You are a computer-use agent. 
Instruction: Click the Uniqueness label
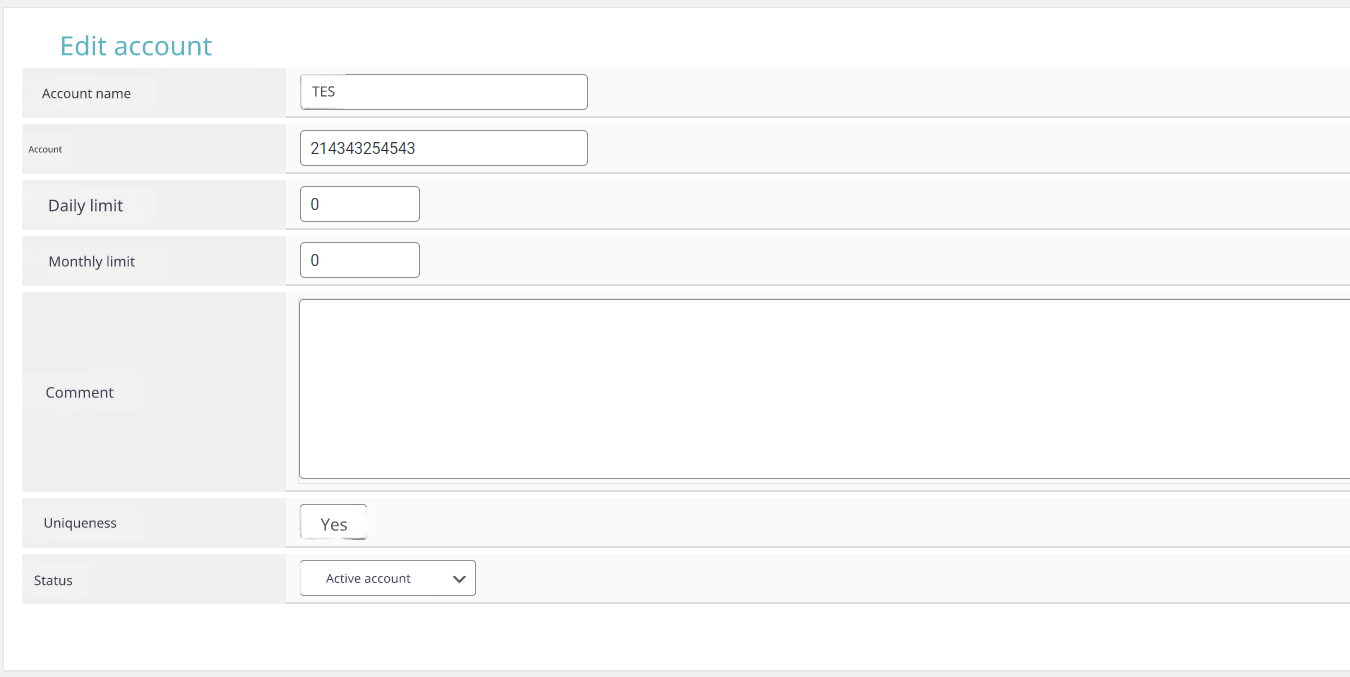point(80,523)
